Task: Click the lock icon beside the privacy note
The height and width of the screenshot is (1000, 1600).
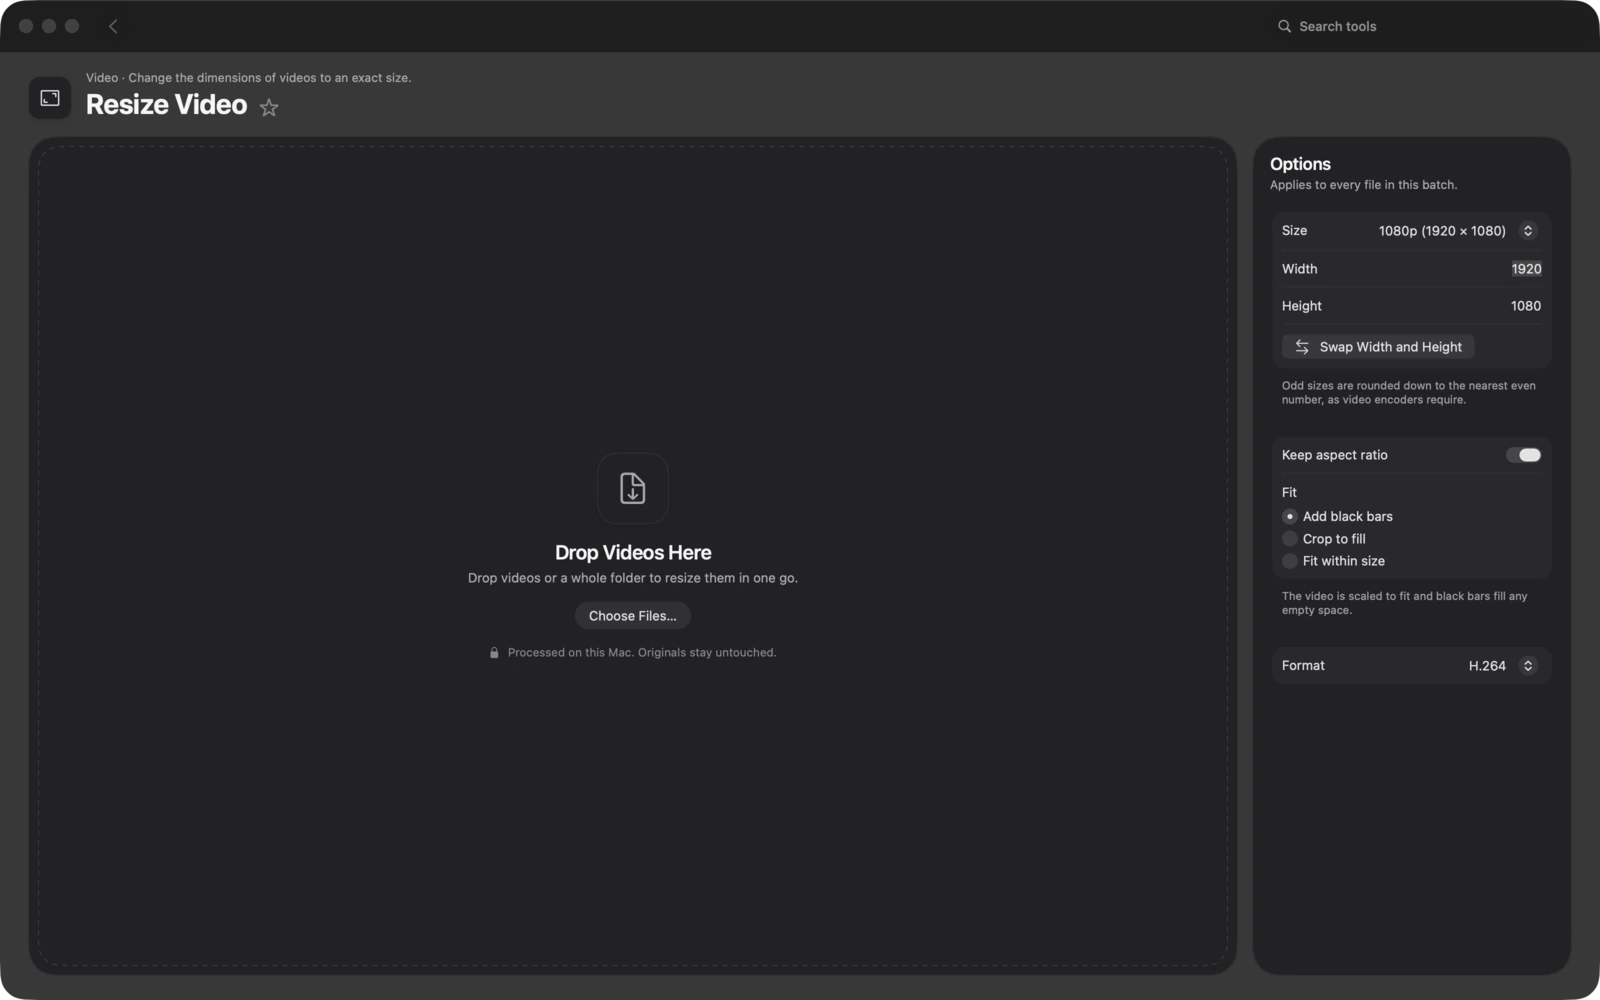Action: coord(494,653)
